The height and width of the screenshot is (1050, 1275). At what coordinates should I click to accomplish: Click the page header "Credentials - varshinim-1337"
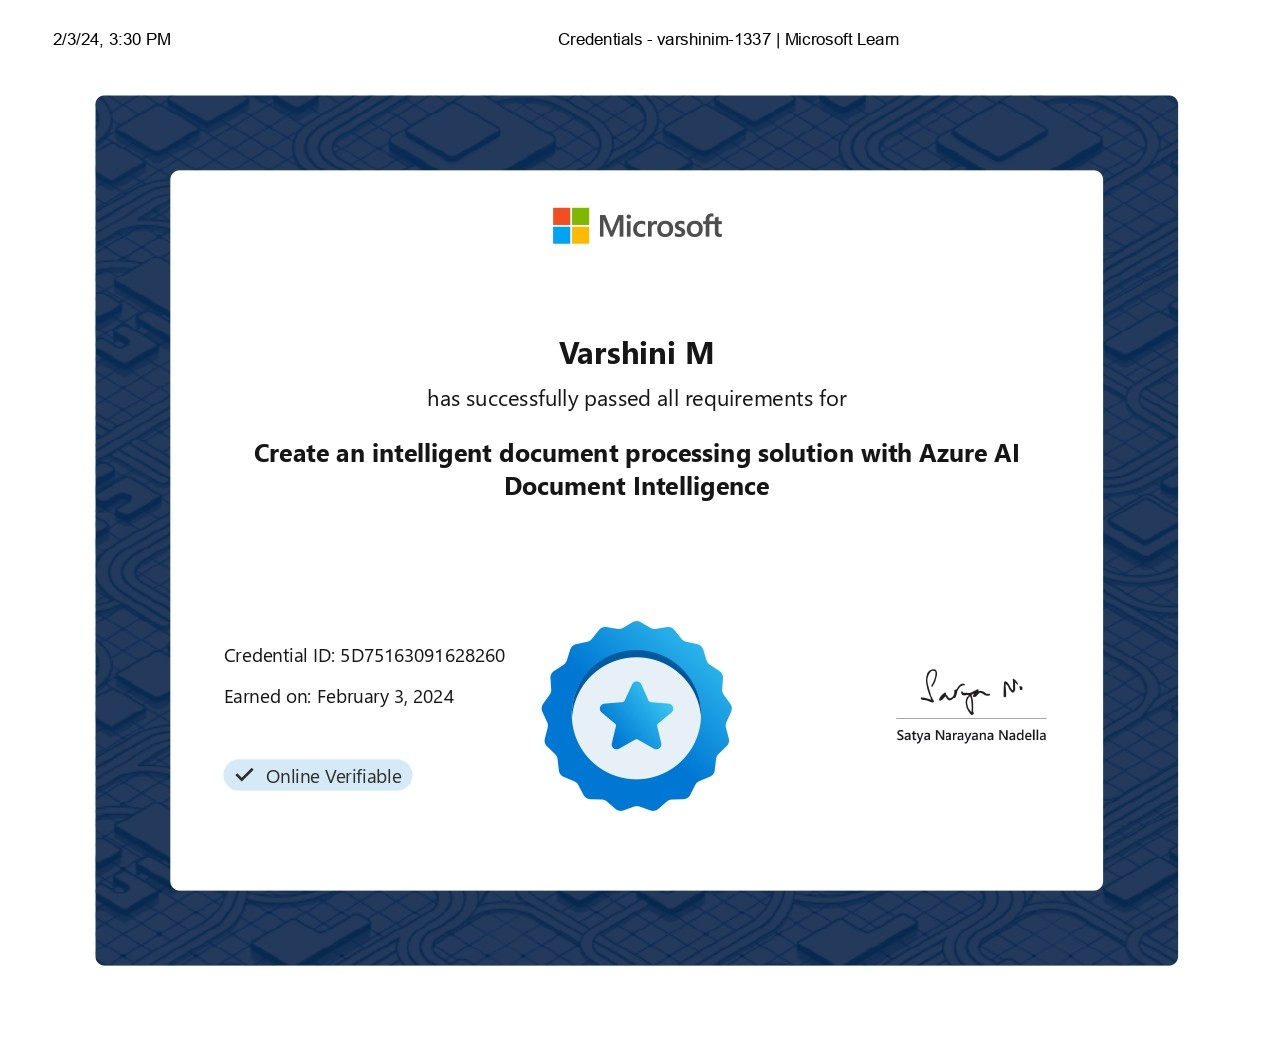(664, 39)
